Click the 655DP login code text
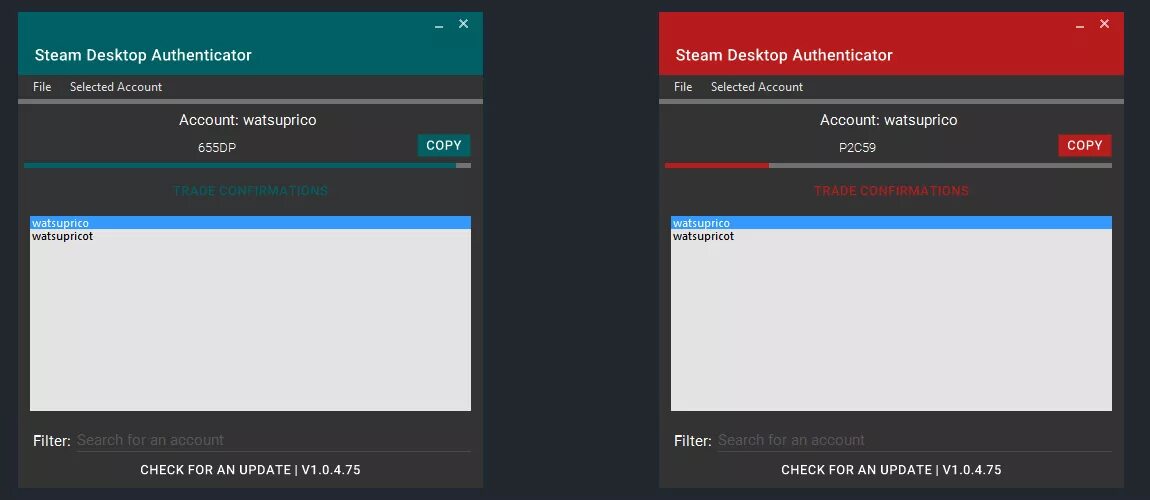The width and height of the screenshot is (1150, 500). (217, 147)
